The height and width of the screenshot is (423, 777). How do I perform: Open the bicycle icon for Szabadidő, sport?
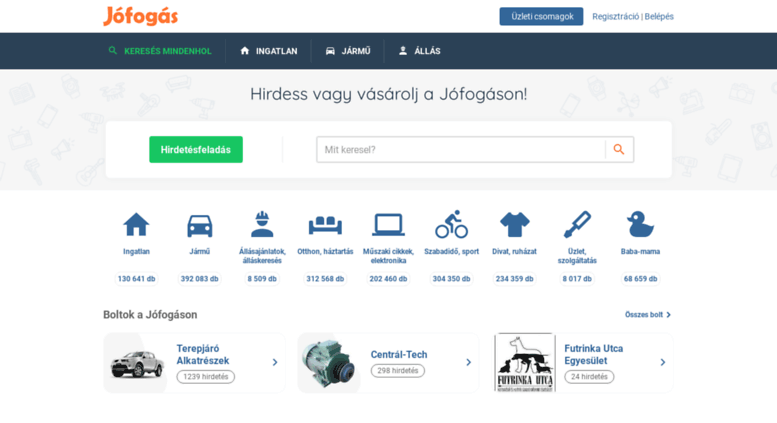451,224
